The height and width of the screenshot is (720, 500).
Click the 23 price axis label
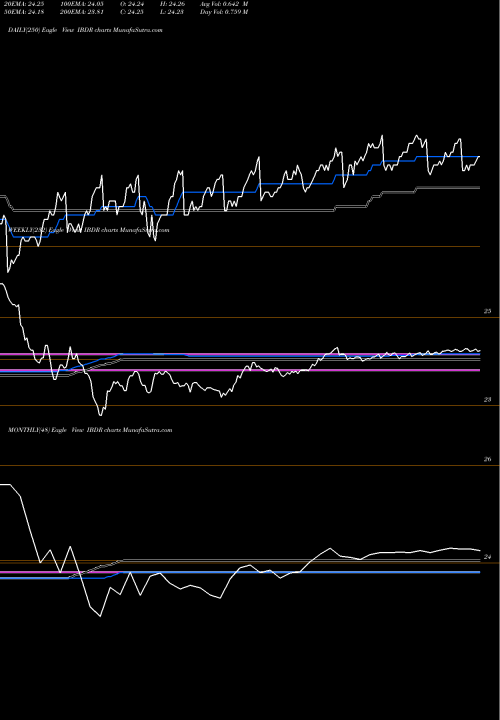tap(488, 400)
